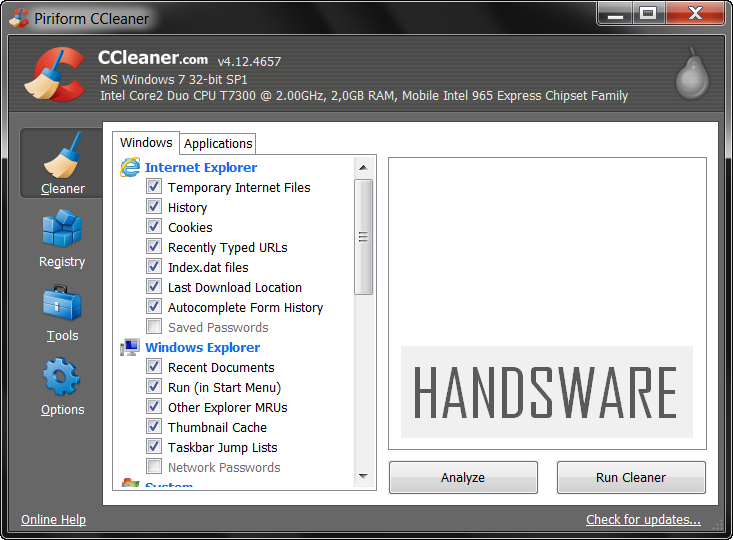Toggle the Cookies checkbox
This screenshot has width=733, height=540.
[x=154, y=227]
